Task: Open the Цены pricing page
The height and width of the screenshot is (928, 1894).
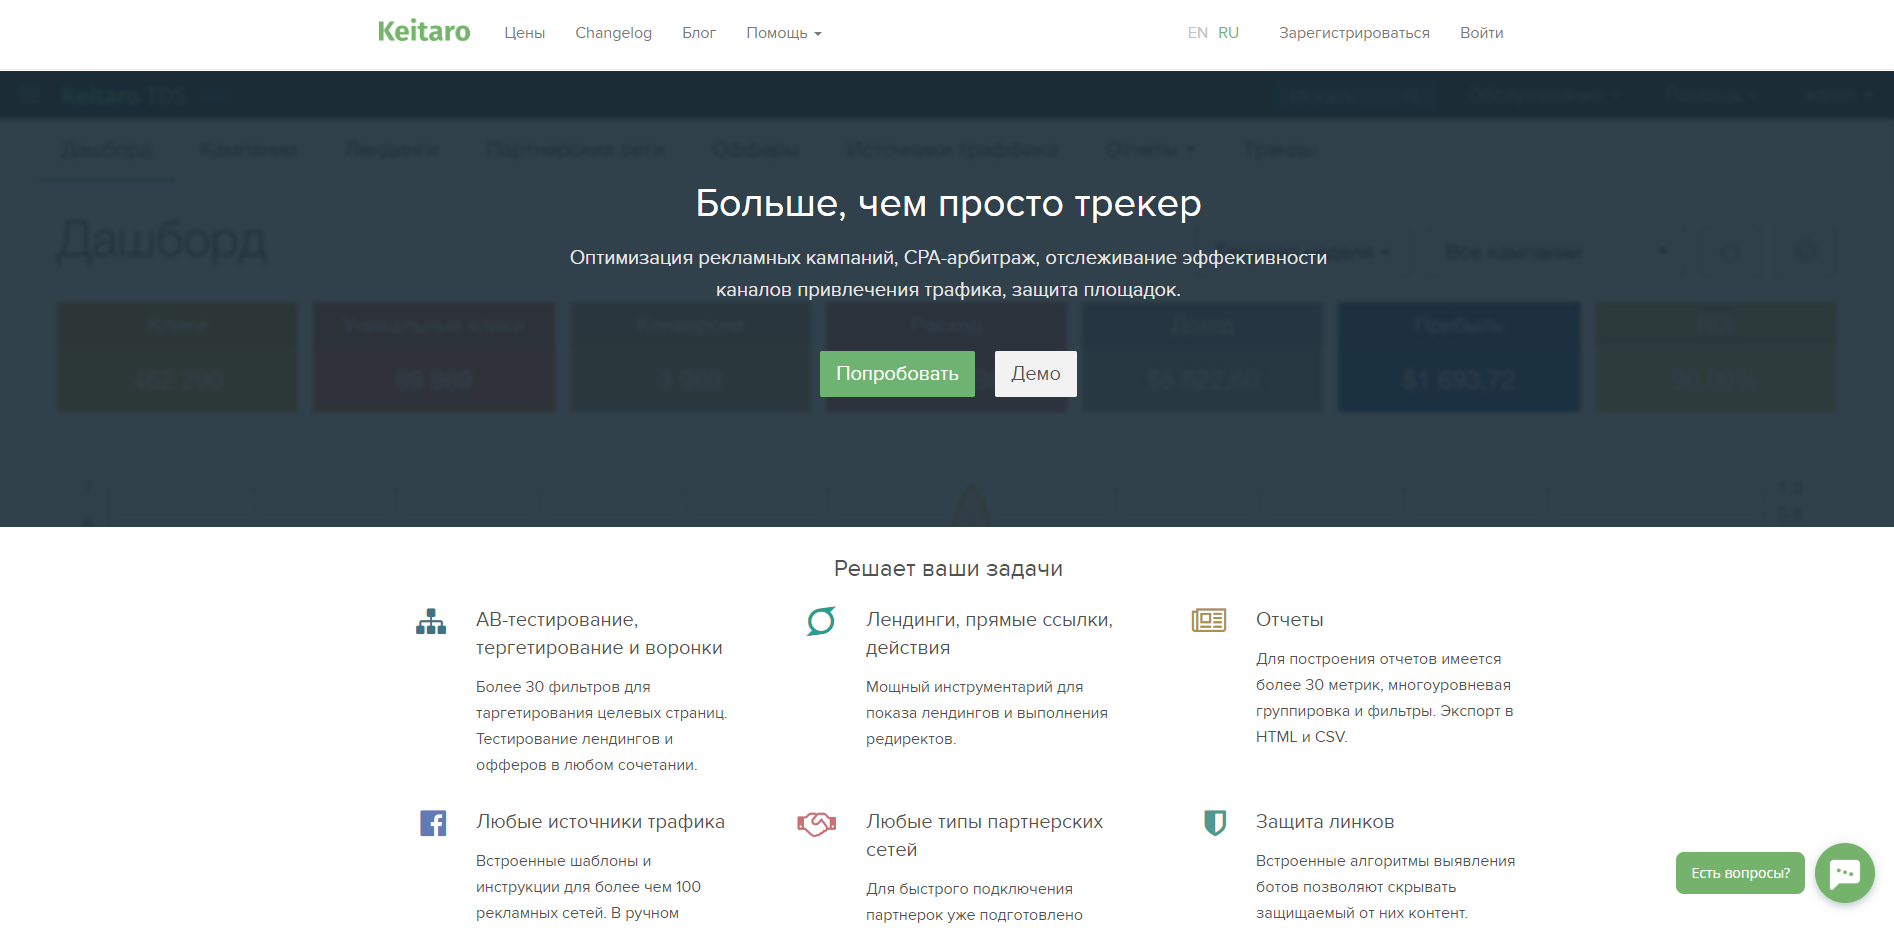Action: click(x=524, y=33)
